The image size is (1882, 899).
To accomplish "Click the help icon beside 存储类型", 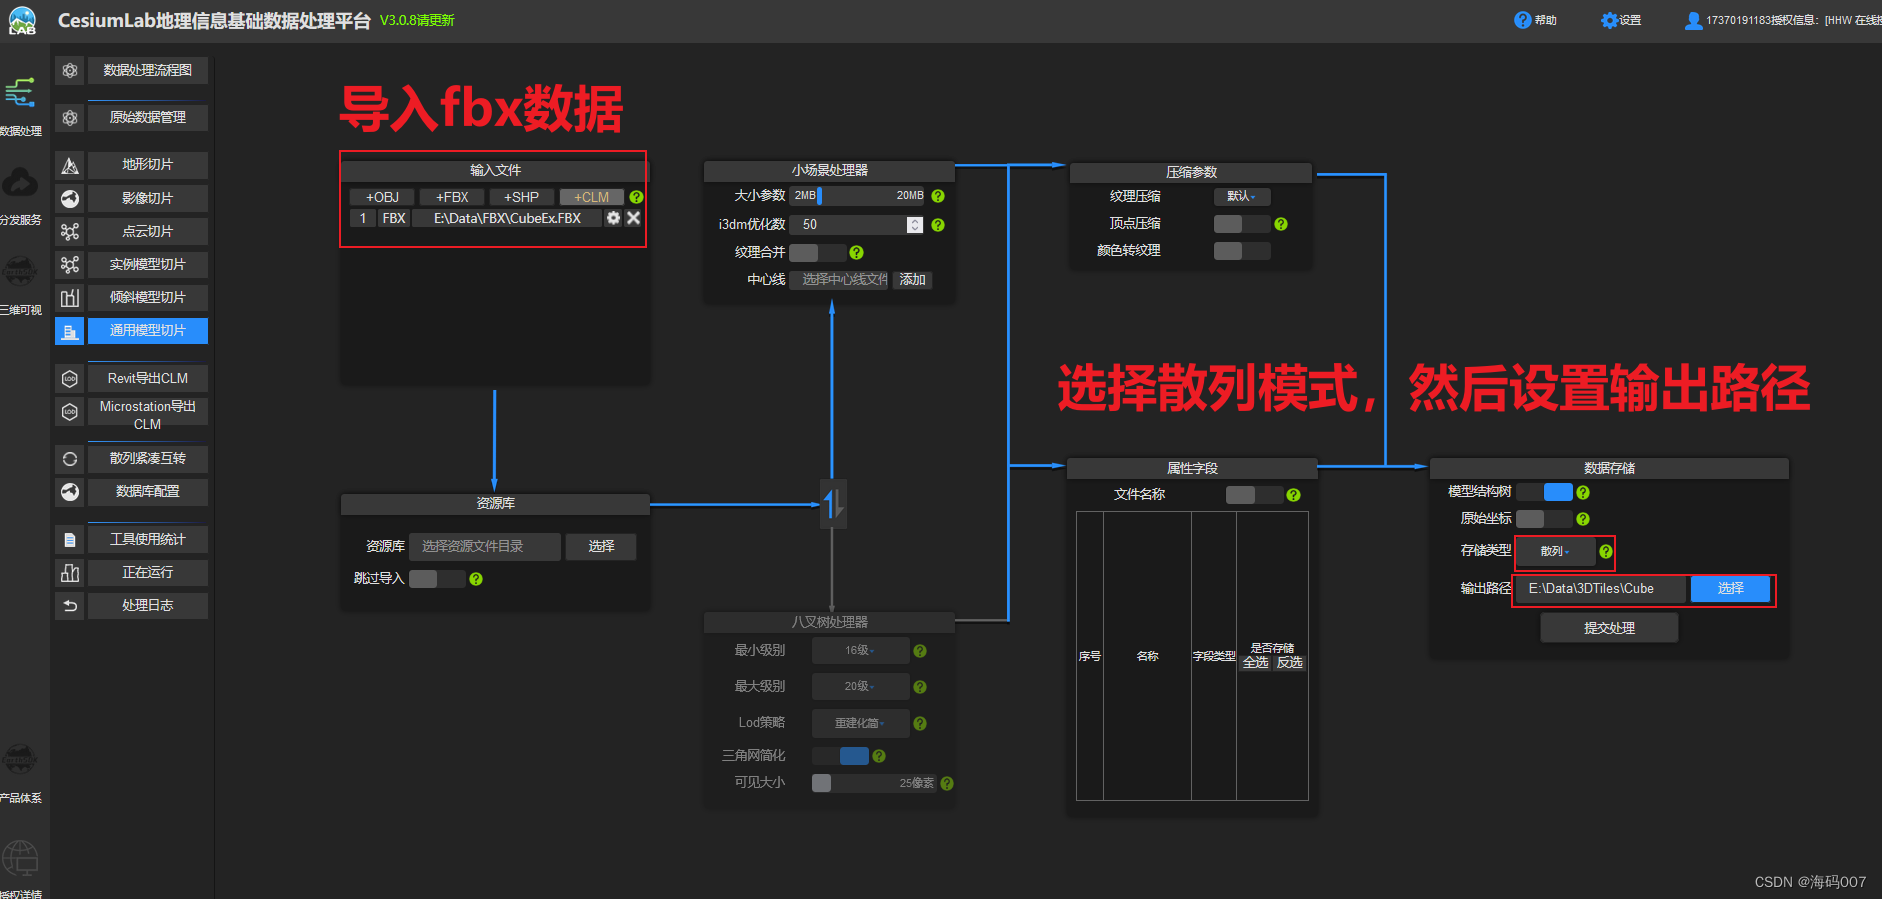I will [x=1606, y=551].
